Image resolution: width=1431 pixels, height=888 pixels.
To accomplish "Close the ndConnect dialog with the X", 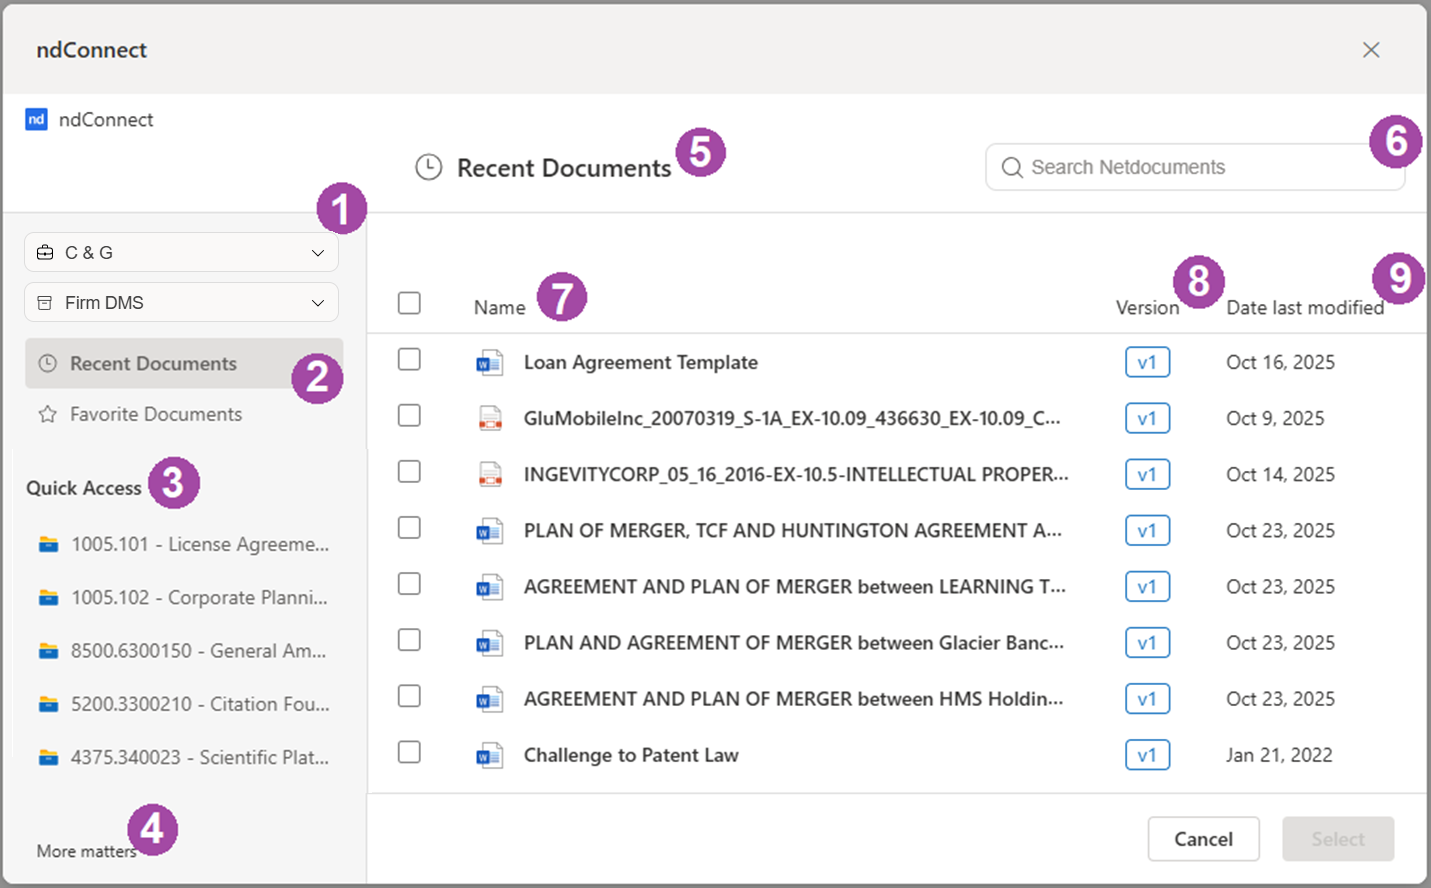I will click(x=1371, y=50).
